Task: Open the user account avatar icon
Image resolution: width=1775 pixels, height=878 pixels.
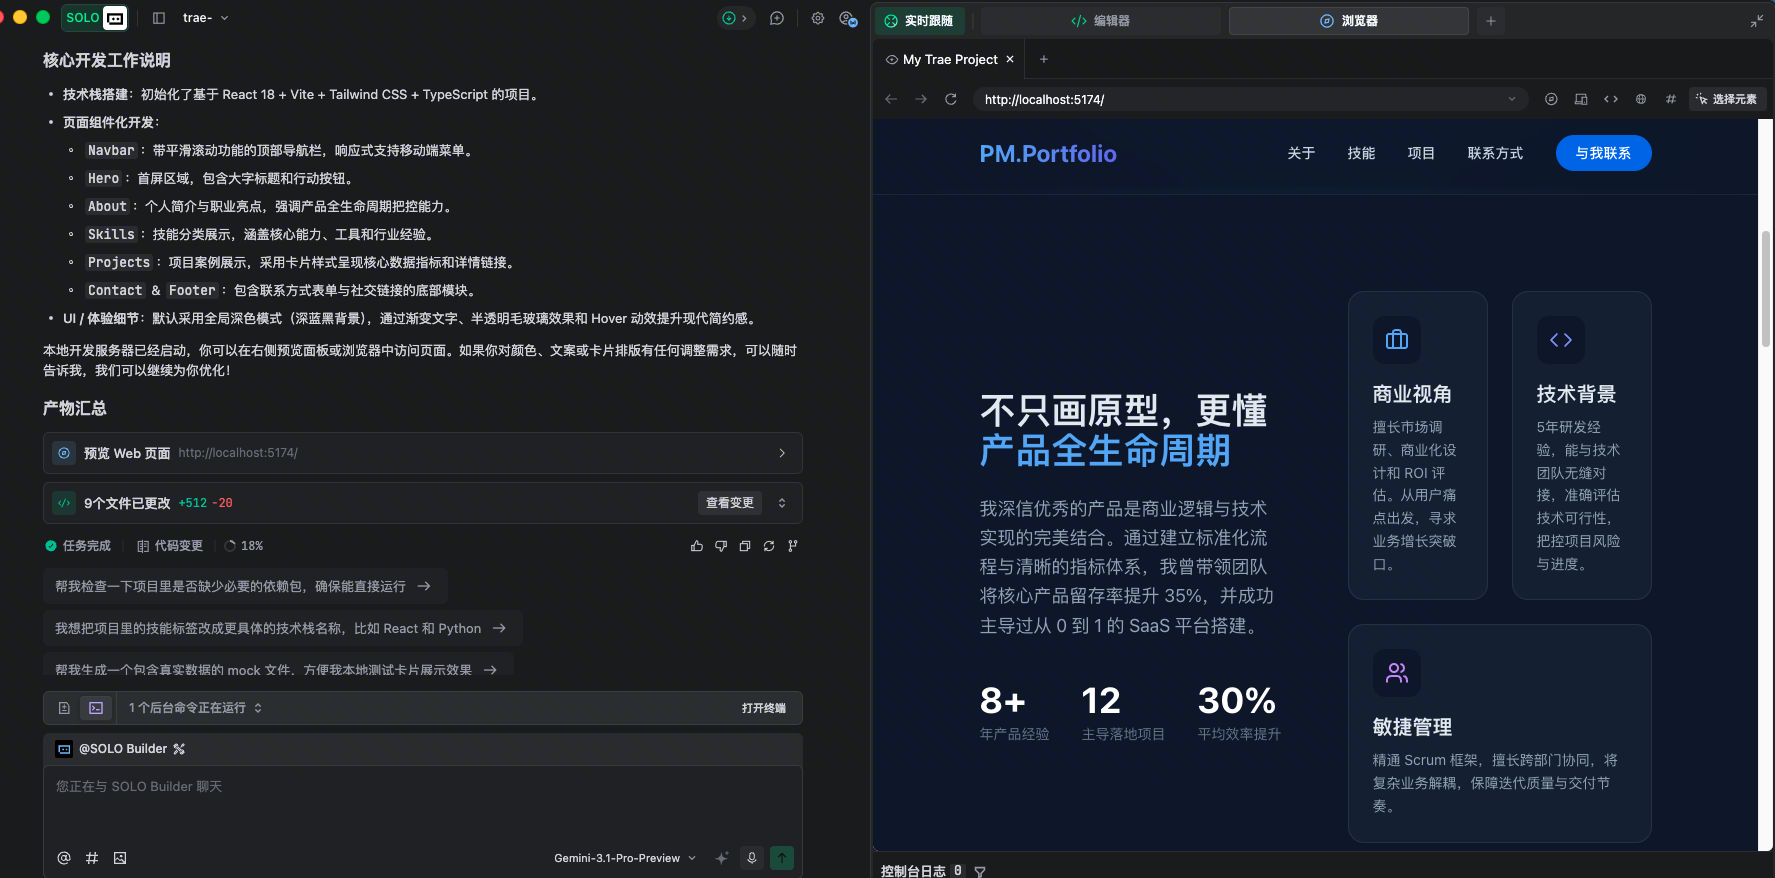Action: tap(848, 19)
